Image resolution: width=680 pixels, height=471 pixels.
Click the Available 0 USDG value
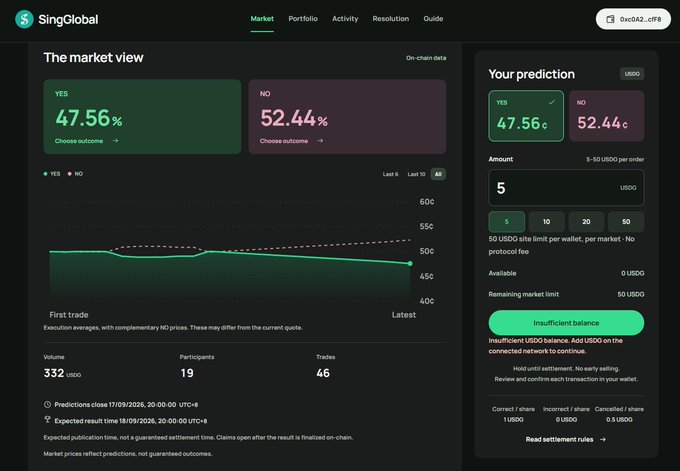tap(632, 273)
